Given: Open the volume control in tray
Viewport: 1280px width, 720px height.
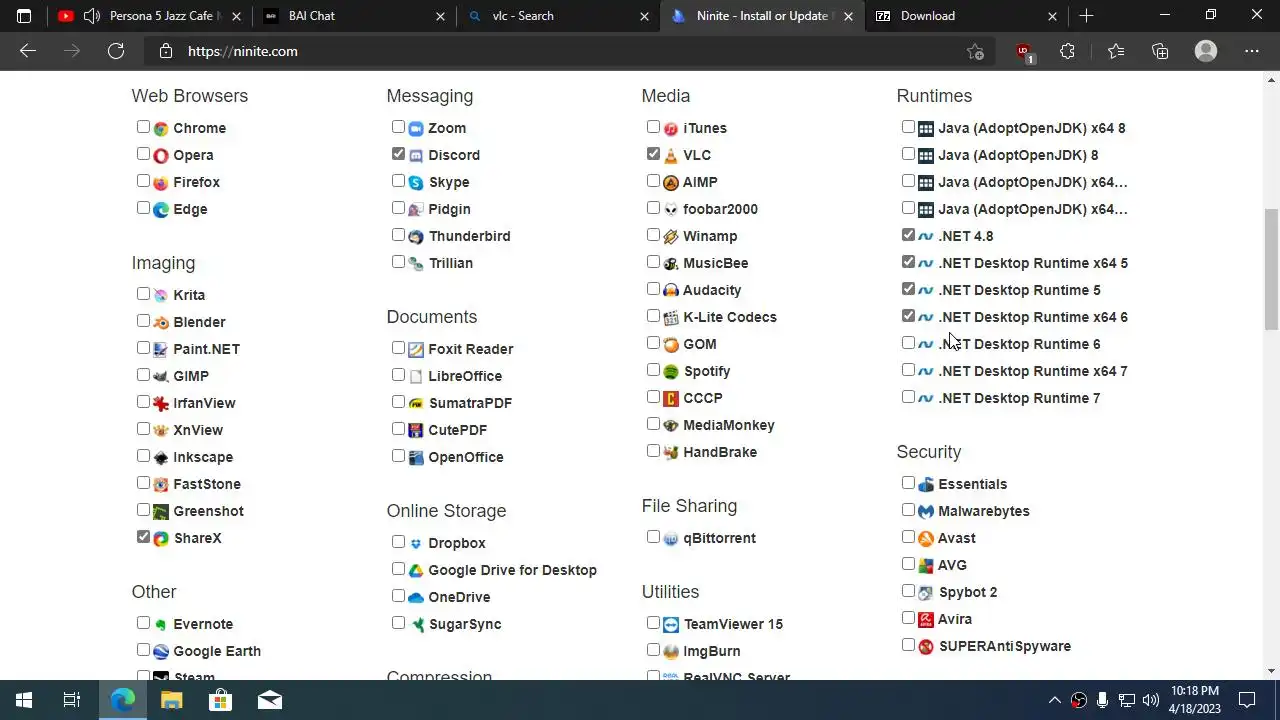Looking at the screenshot, I should tap(1150, 700).
